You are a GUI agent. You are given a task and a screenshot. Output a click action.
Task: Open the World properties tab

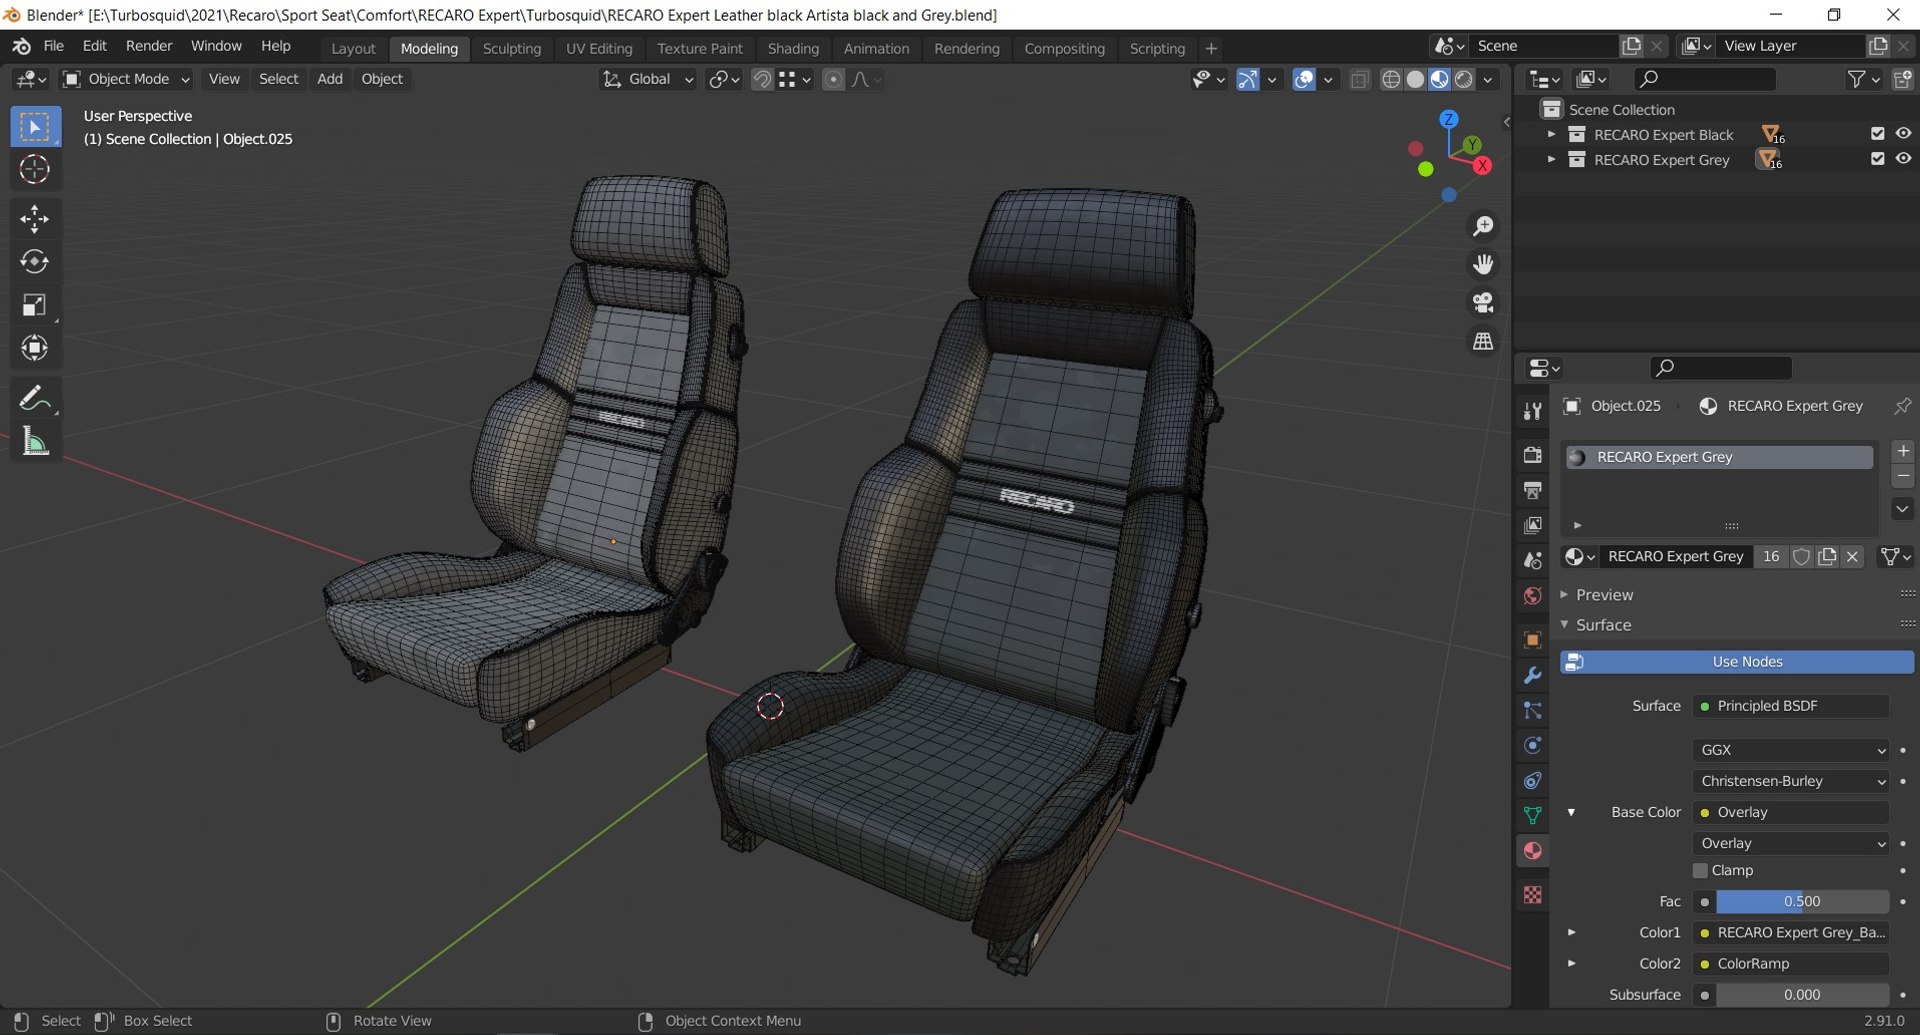tap(1532, 596)
